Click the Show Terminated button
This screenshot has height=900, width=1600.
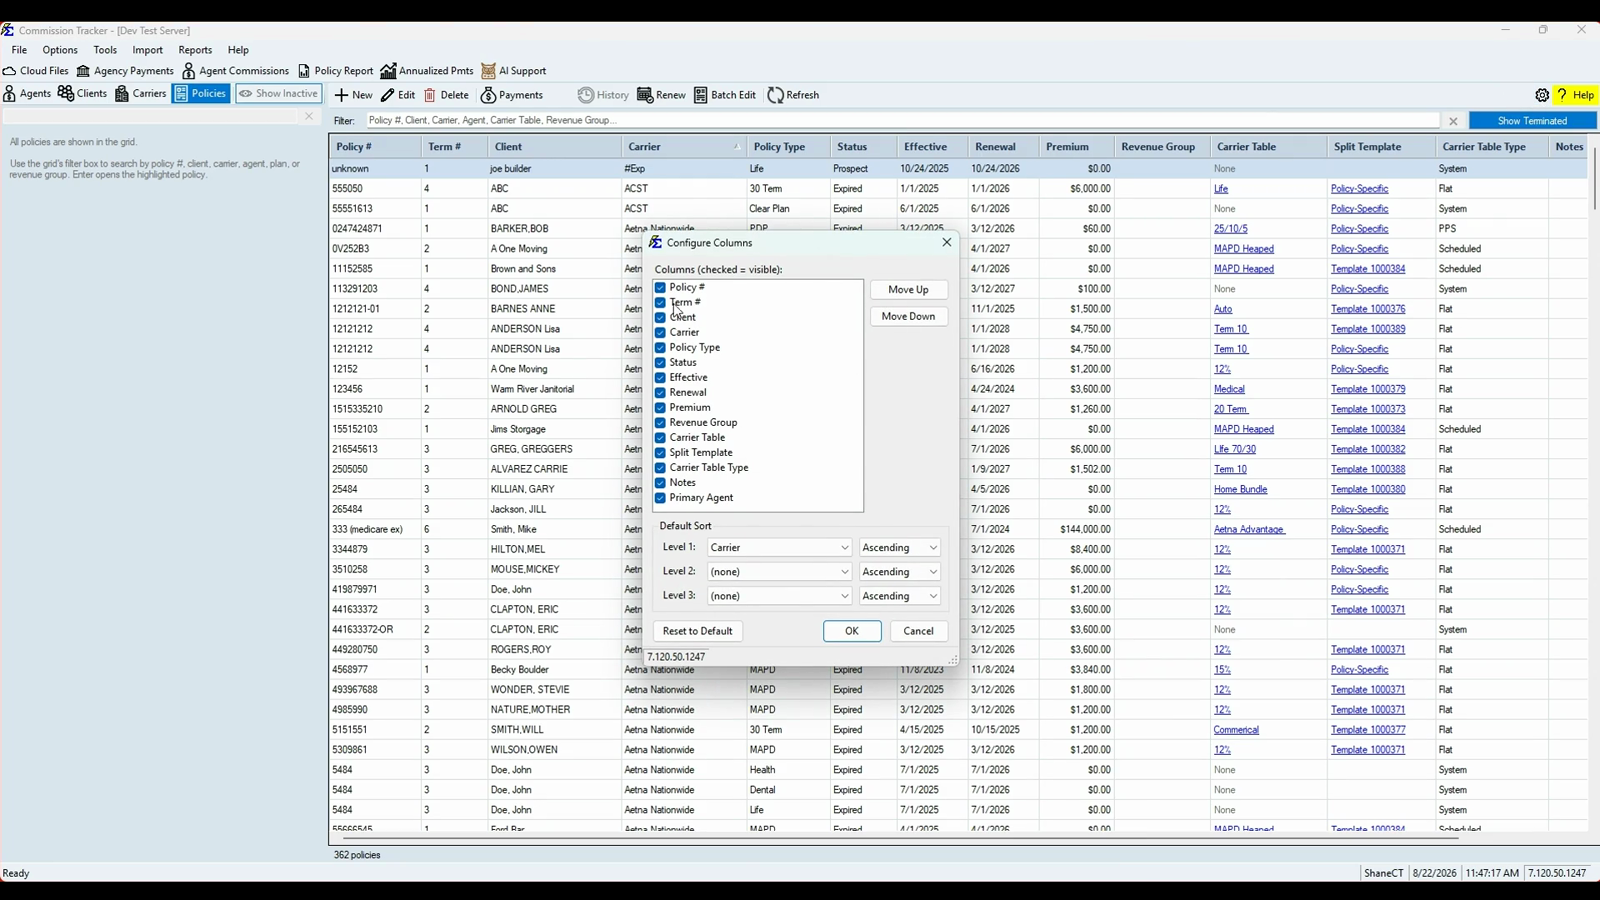(x=1532, y=121)
